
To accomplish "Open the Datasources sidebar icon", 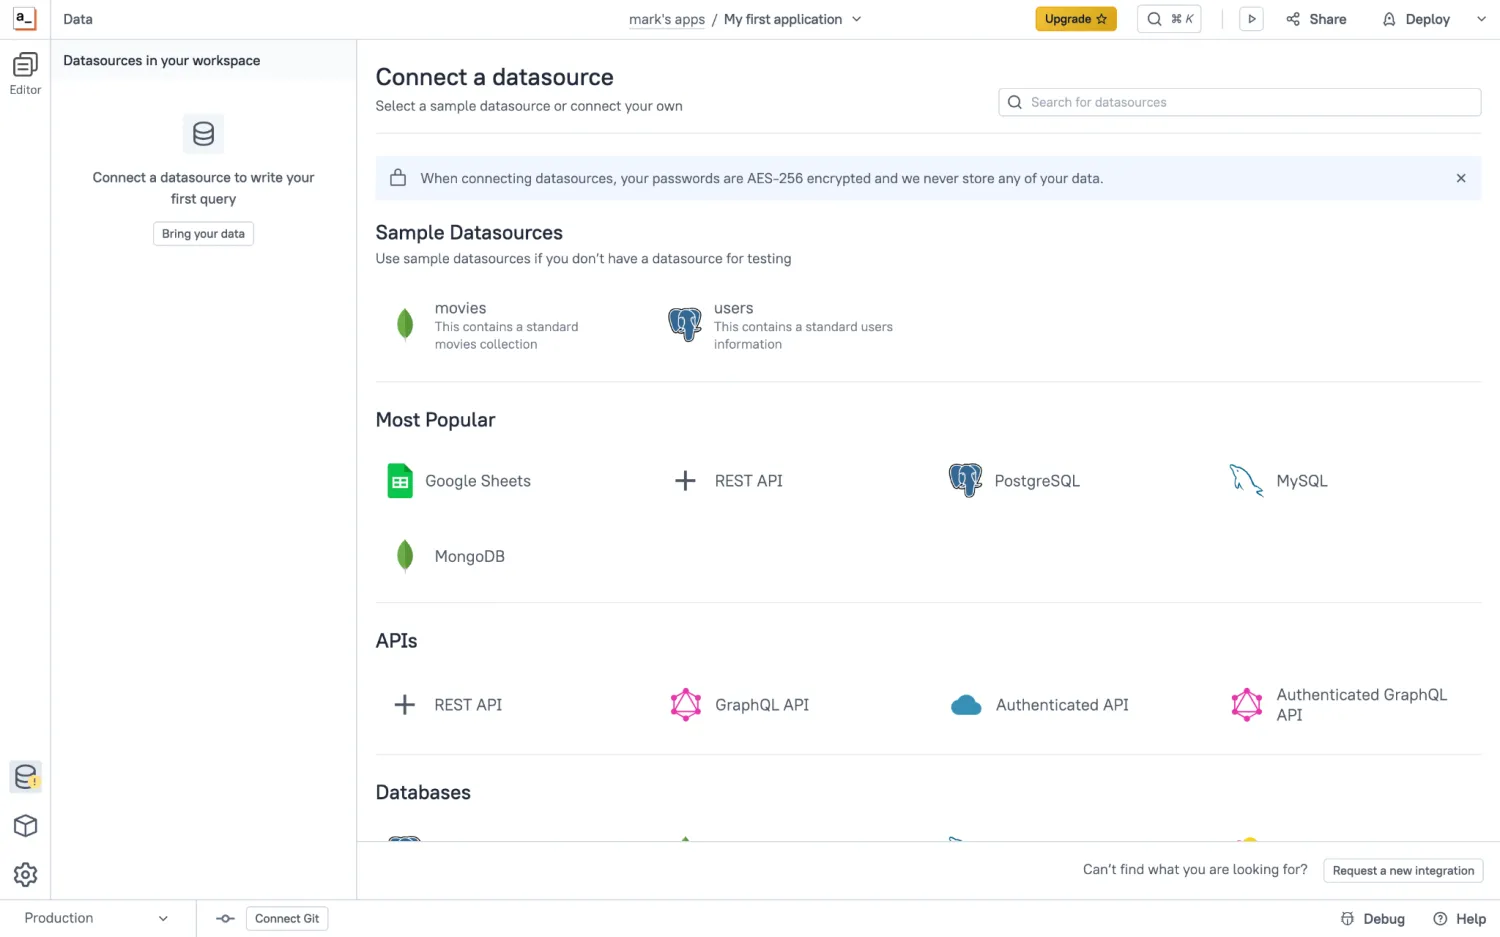I will click(25, 777).
